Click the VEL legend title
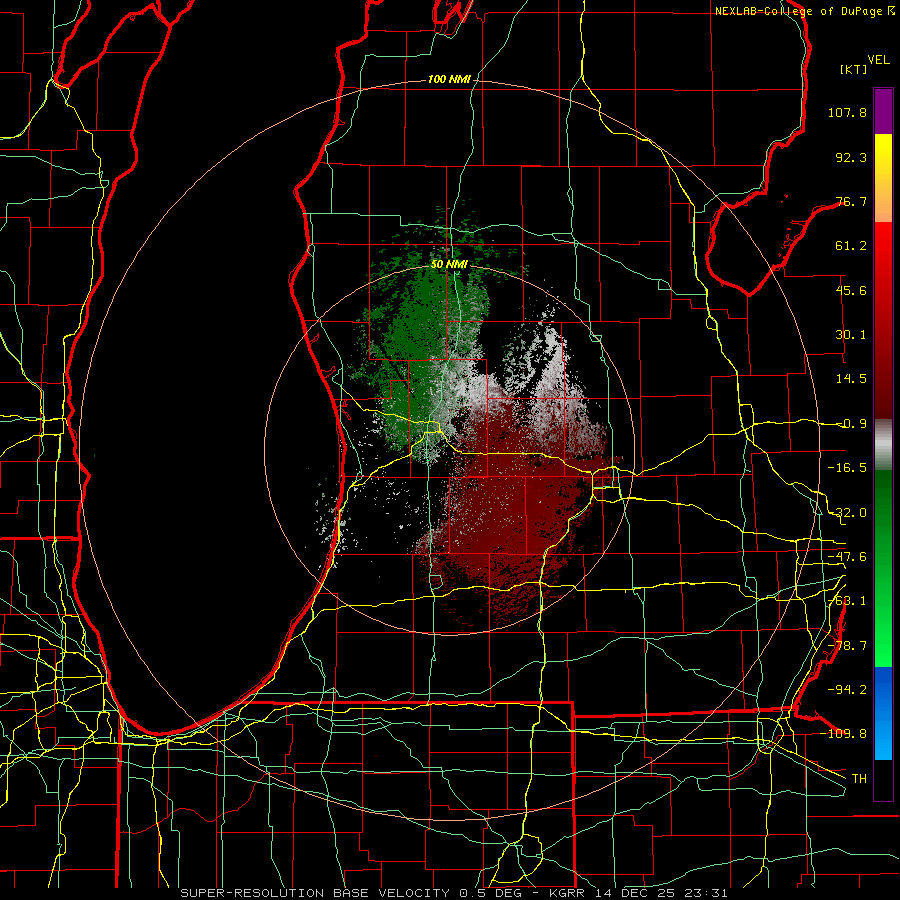The width and height of the screenshot is (900, 900). pos(878,60)
